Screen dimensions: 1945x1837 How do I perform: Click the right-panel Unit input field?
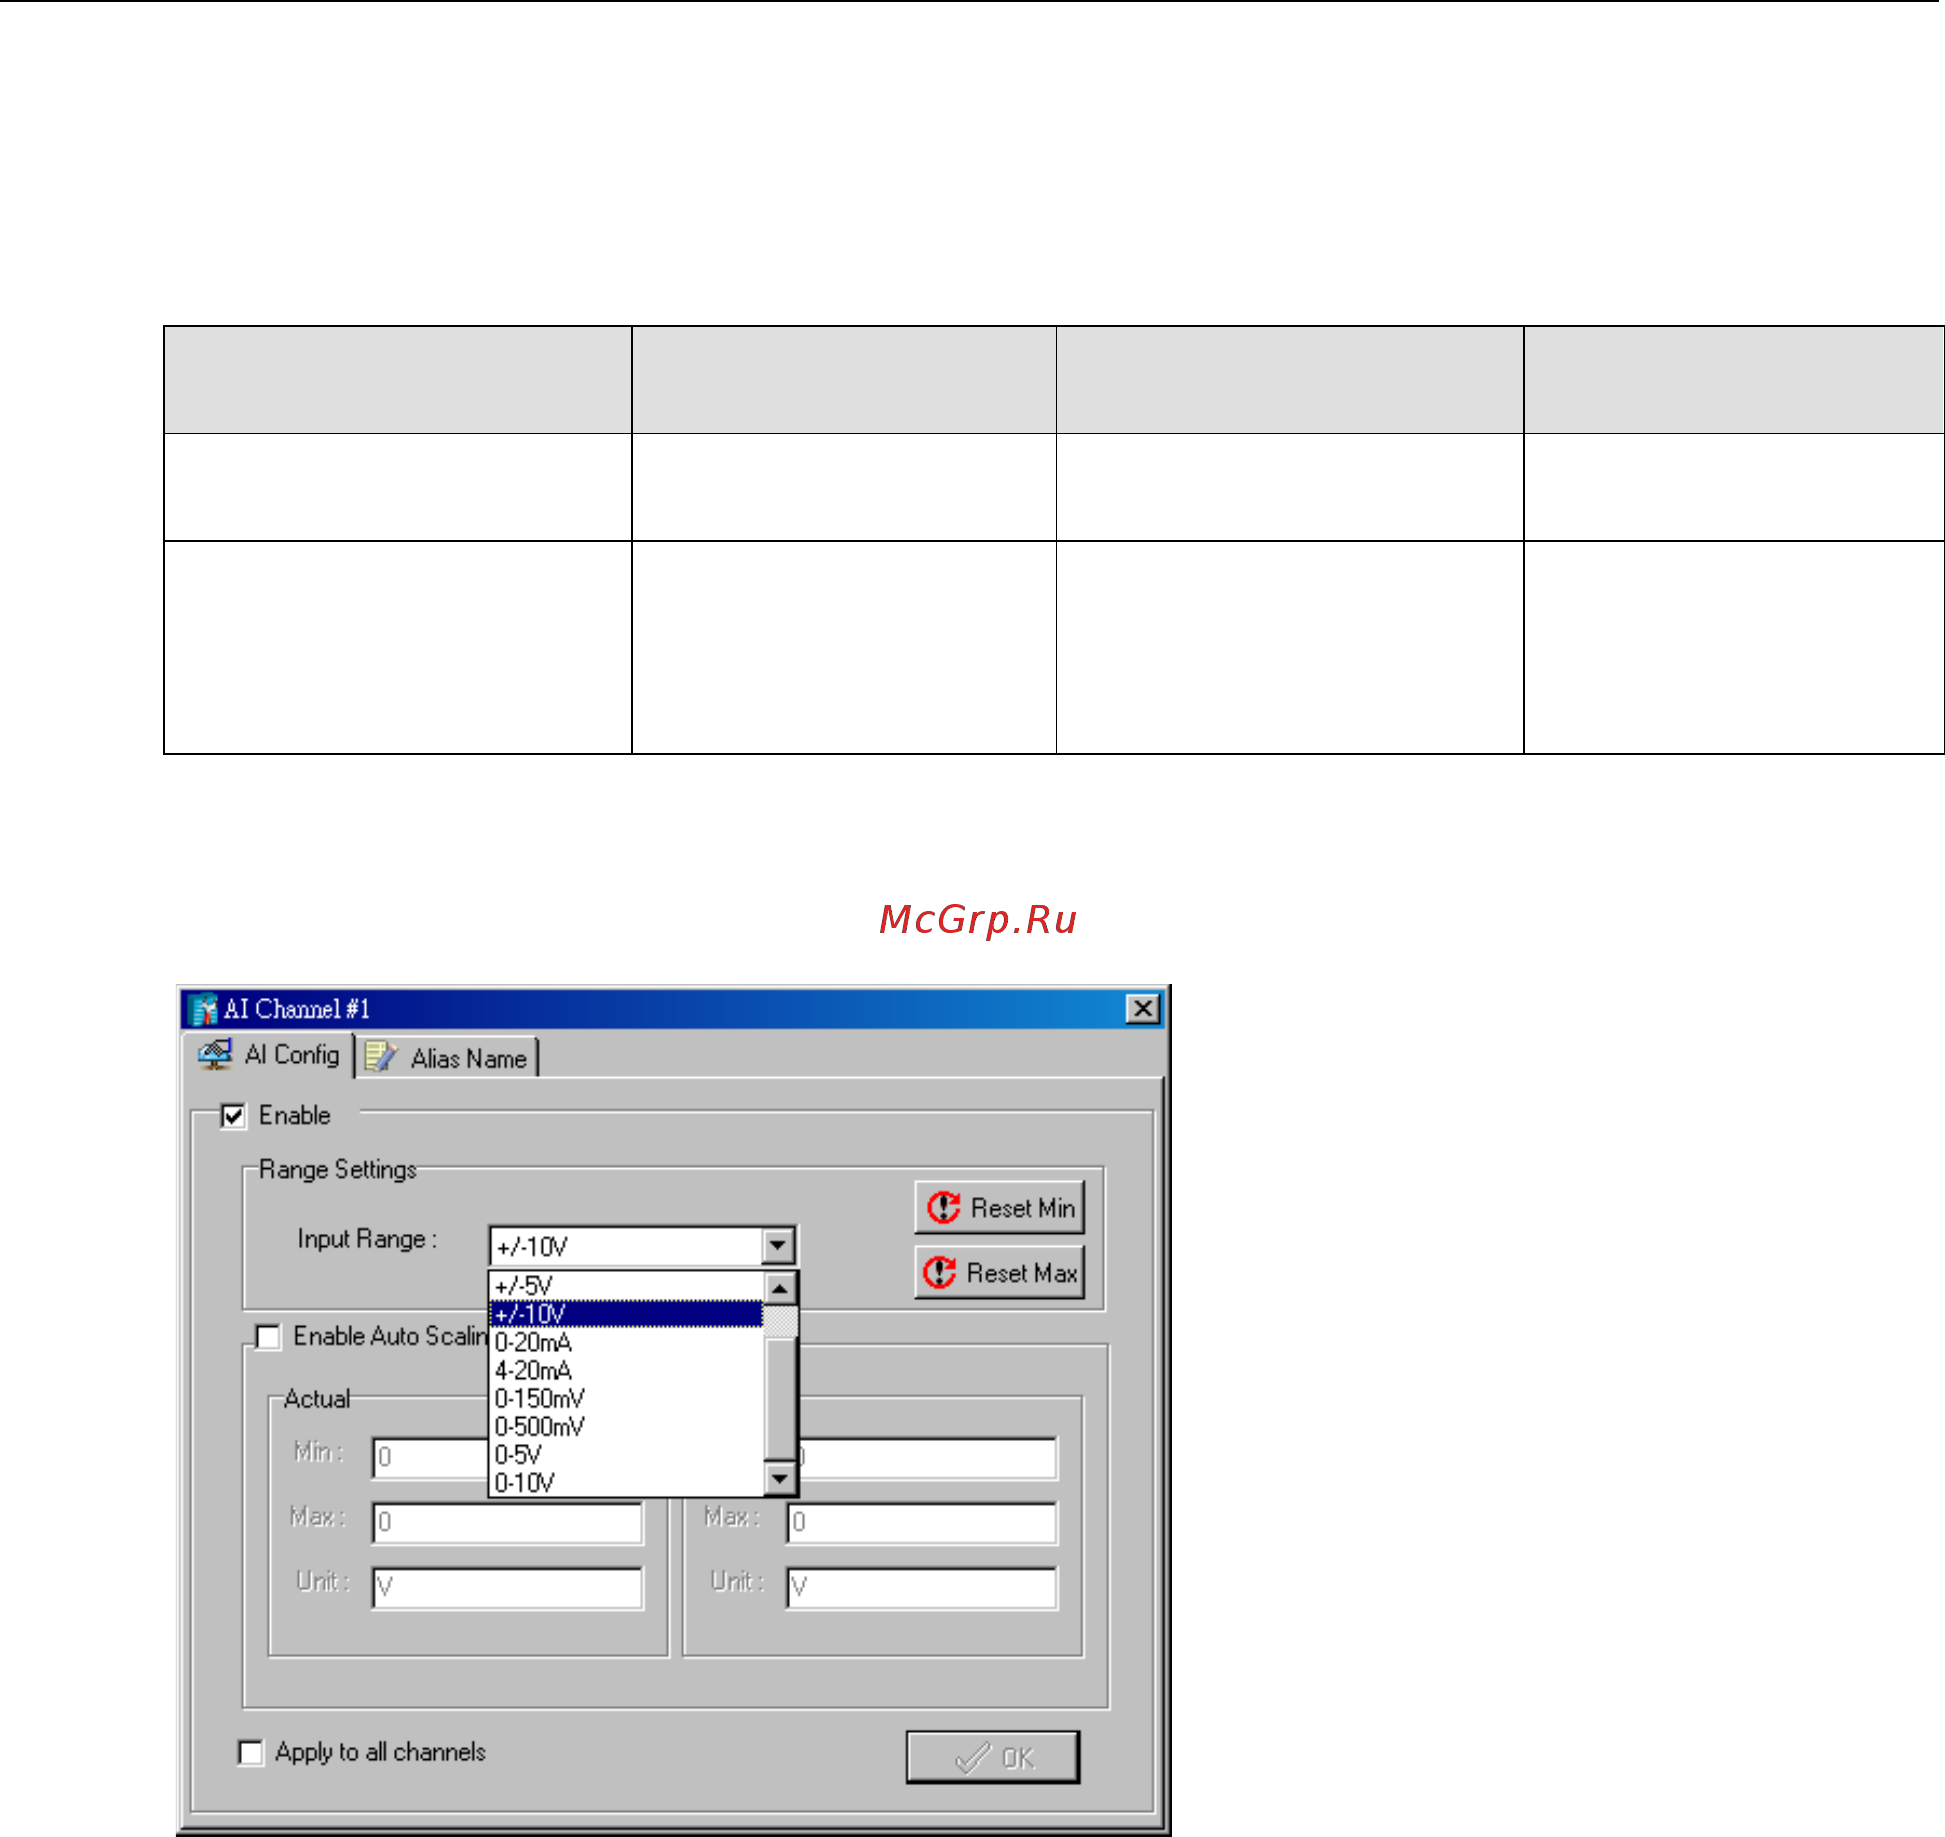(x=922, y=1588)
